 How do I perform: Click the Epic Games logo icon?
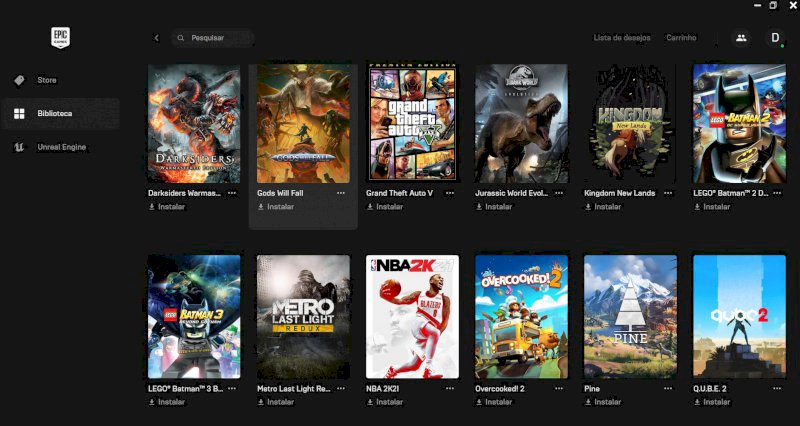[x=60, y=38]
